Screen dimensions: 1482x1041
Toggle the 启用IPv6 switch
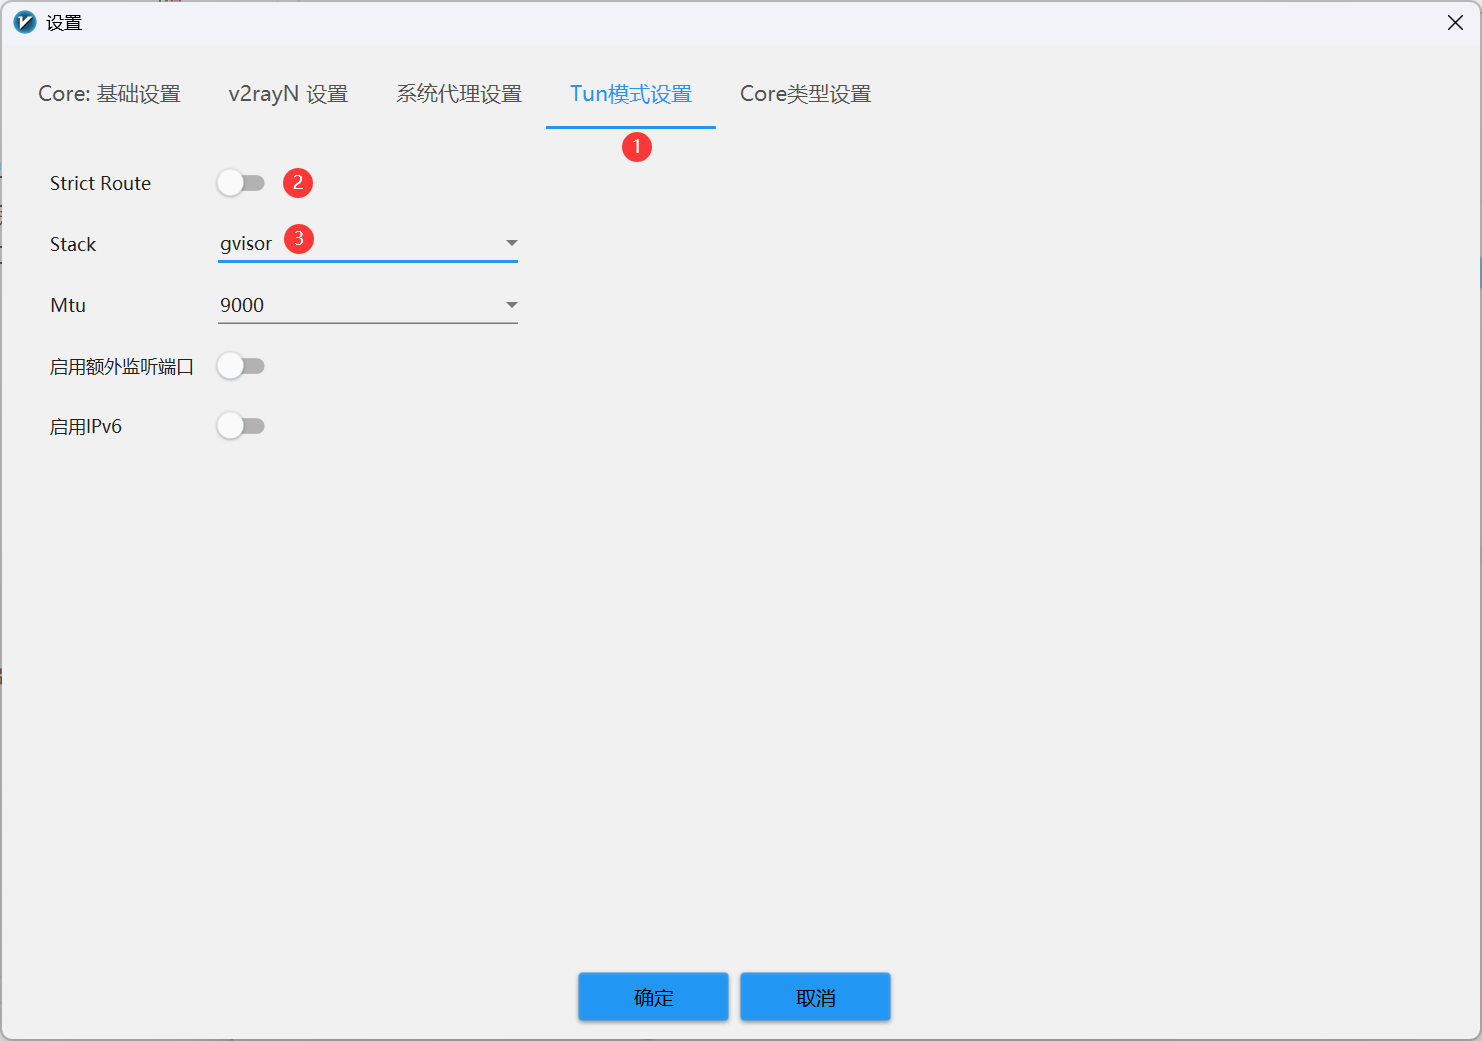pyautogui.click(x=241, y=426)
